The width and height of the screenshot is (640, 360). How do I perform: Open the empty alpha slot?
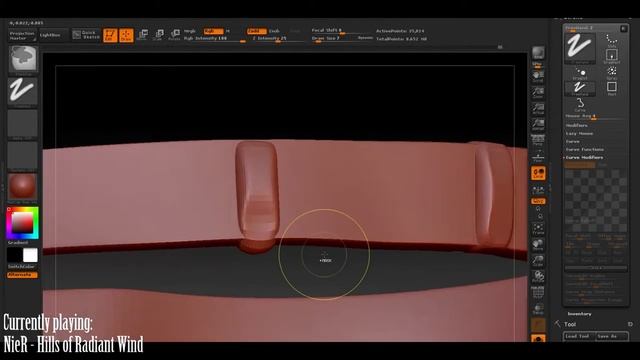click(x=23, y=123)
